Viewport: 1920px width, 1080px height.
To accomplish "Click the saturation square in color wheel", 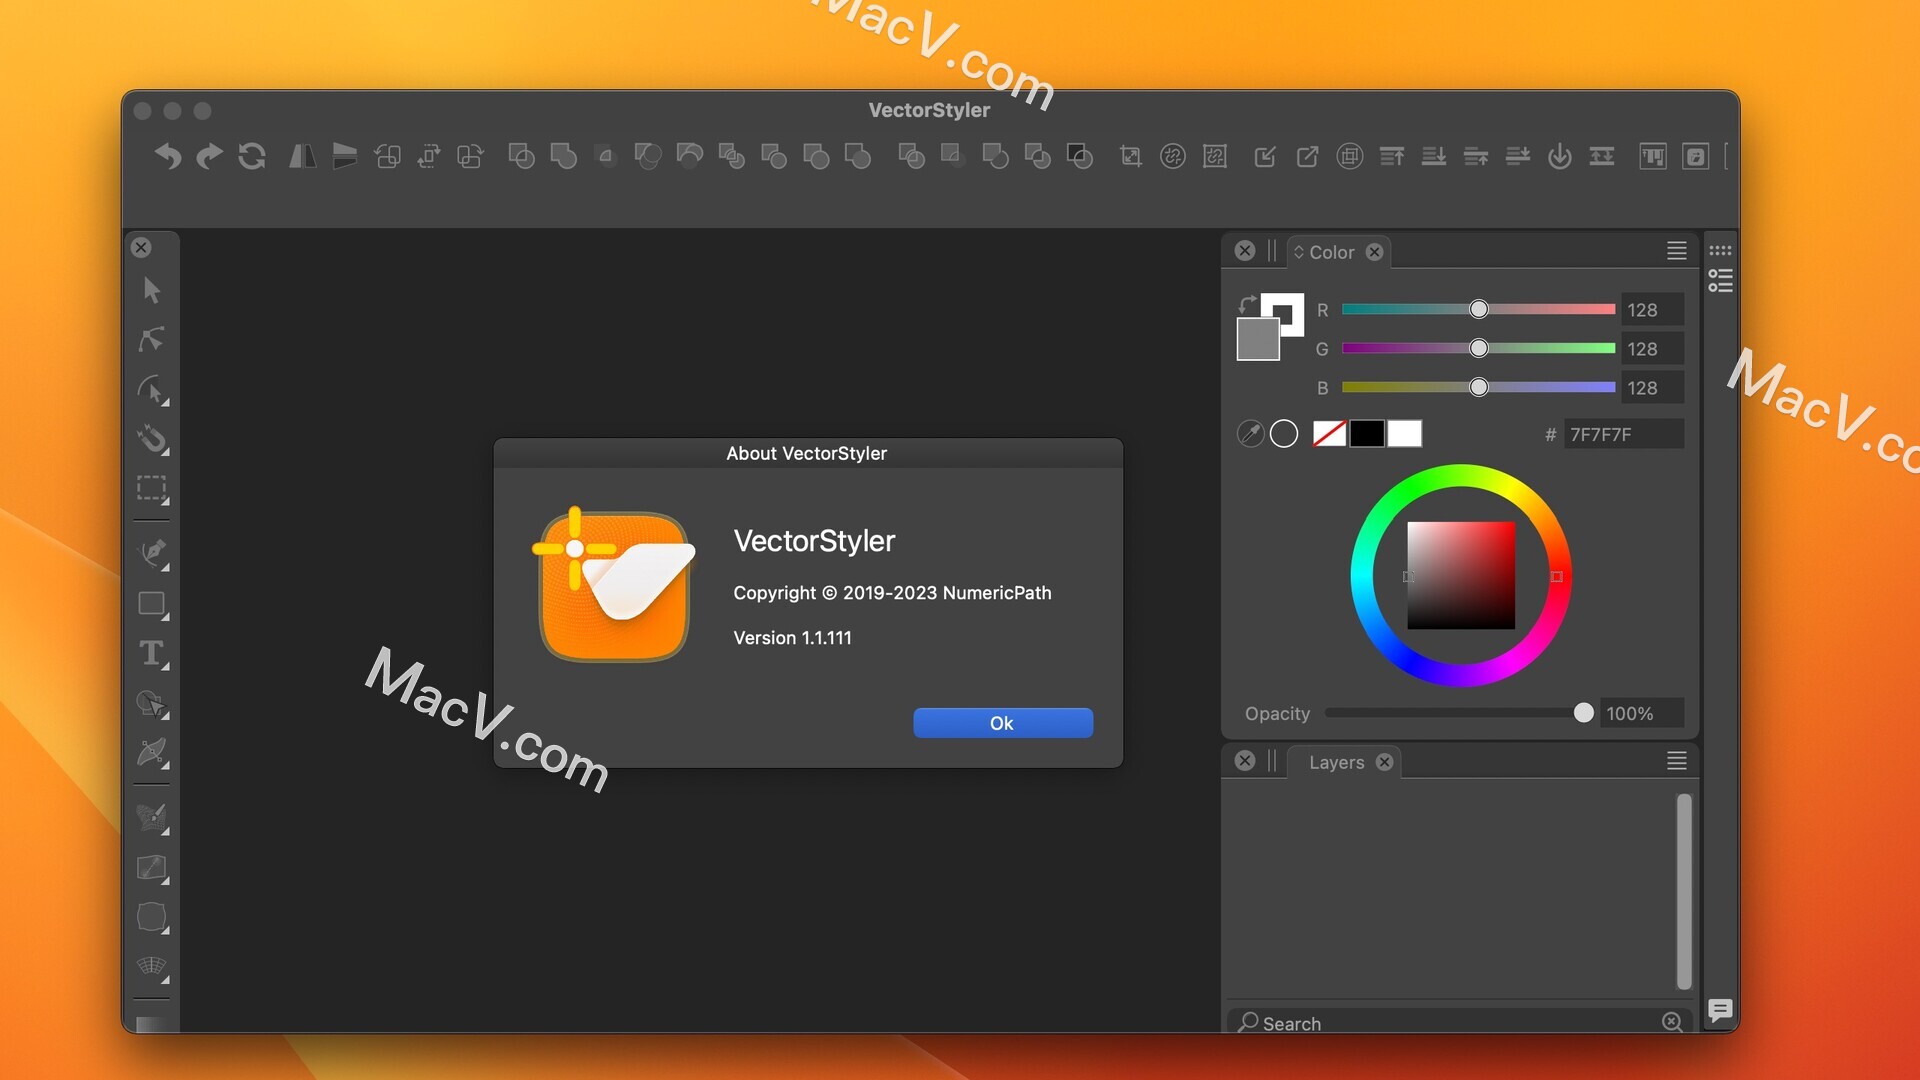I will [x=1461, y=575].
